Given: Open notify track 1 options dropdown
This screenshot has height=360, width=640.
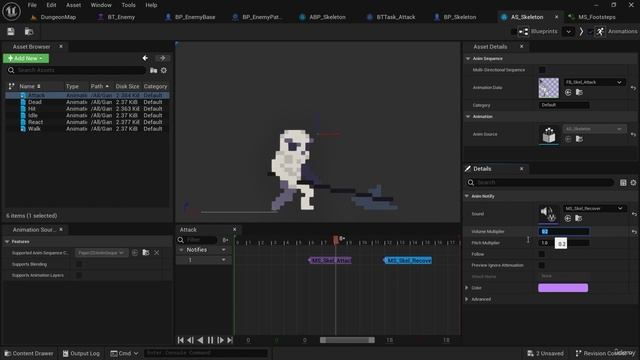Looking at the screenshot, I should tap(224, 260).
